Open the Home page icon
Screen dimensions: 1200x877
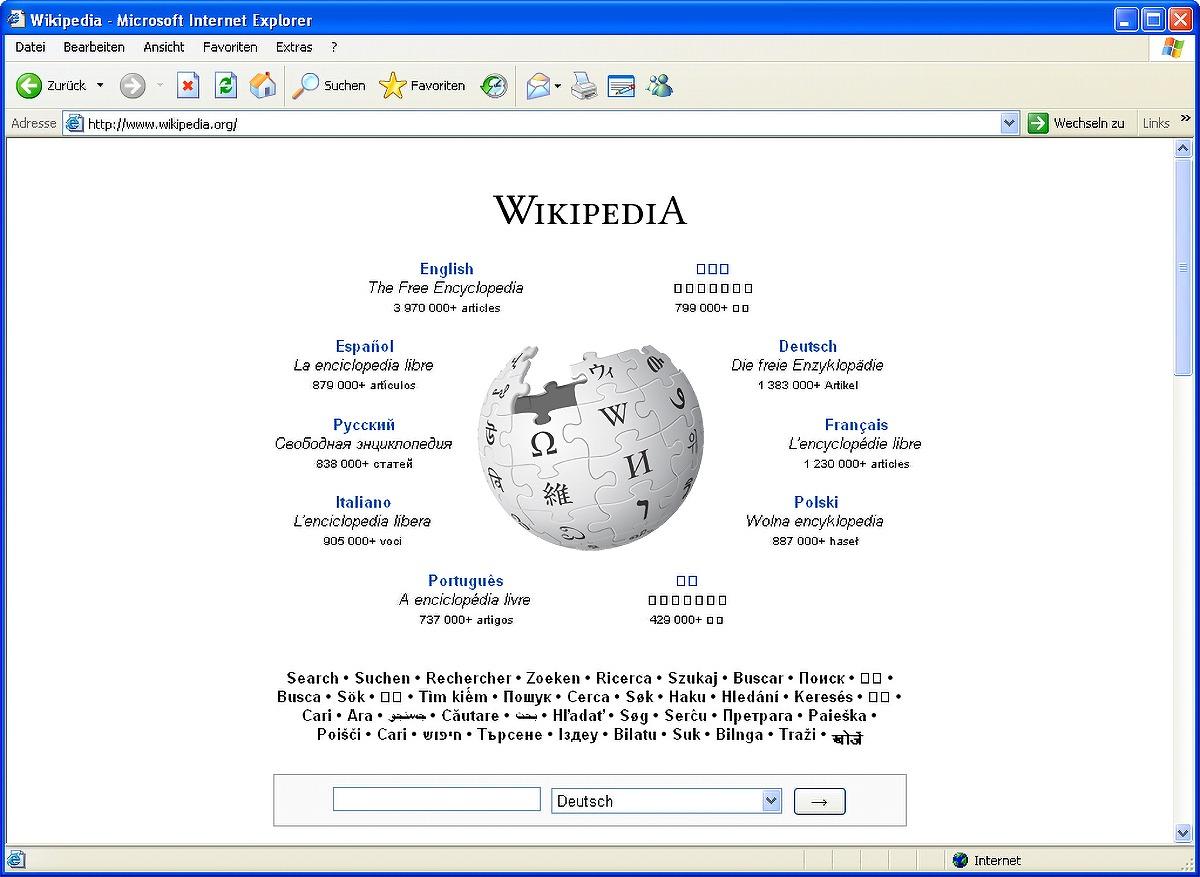263,85
